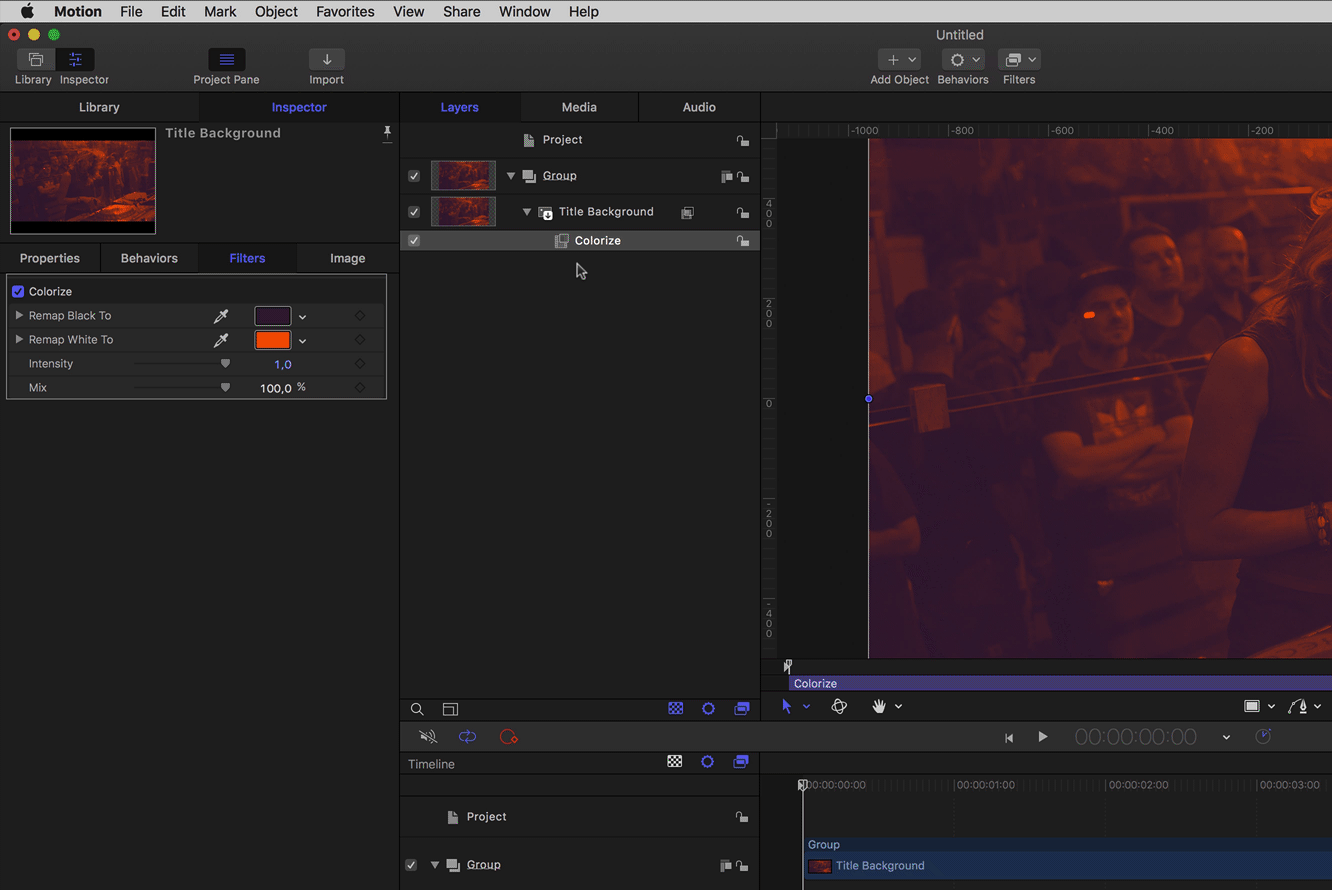Viewport: 1332px width, 890px height.
Task: Open the Apple menu
Action: pyautogui.click(x=27, y=12)
